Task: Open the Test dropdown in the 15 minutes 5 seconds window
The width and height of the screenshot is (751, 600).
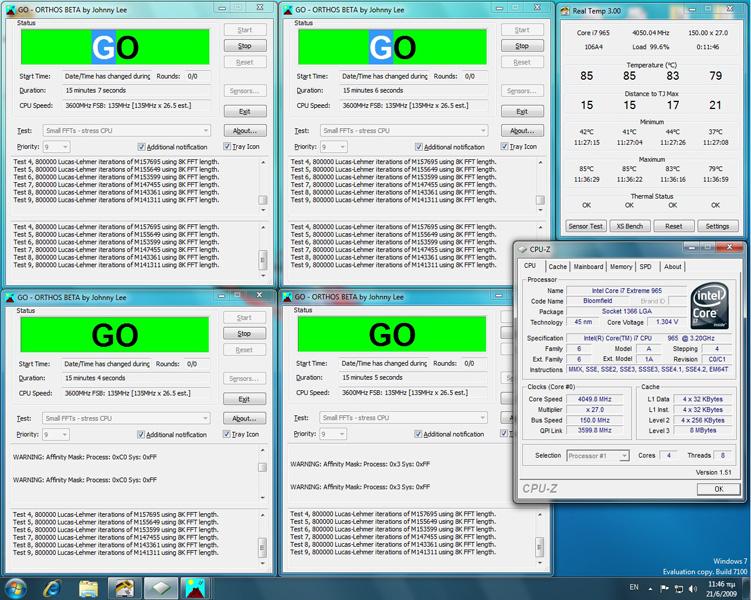Action: click(403, 418)
